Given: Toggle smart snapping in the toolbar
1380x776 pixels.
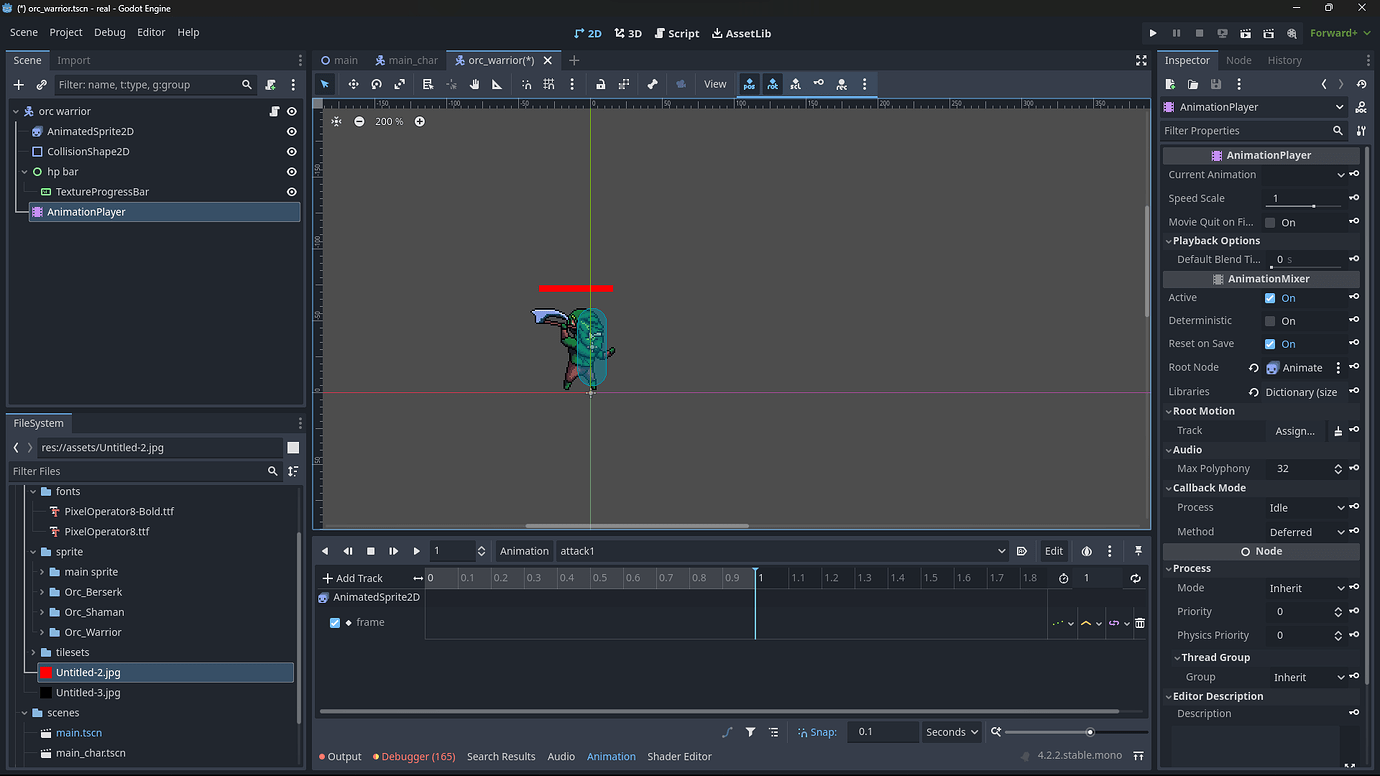Looking at the screenshot, I should point(524,84).
